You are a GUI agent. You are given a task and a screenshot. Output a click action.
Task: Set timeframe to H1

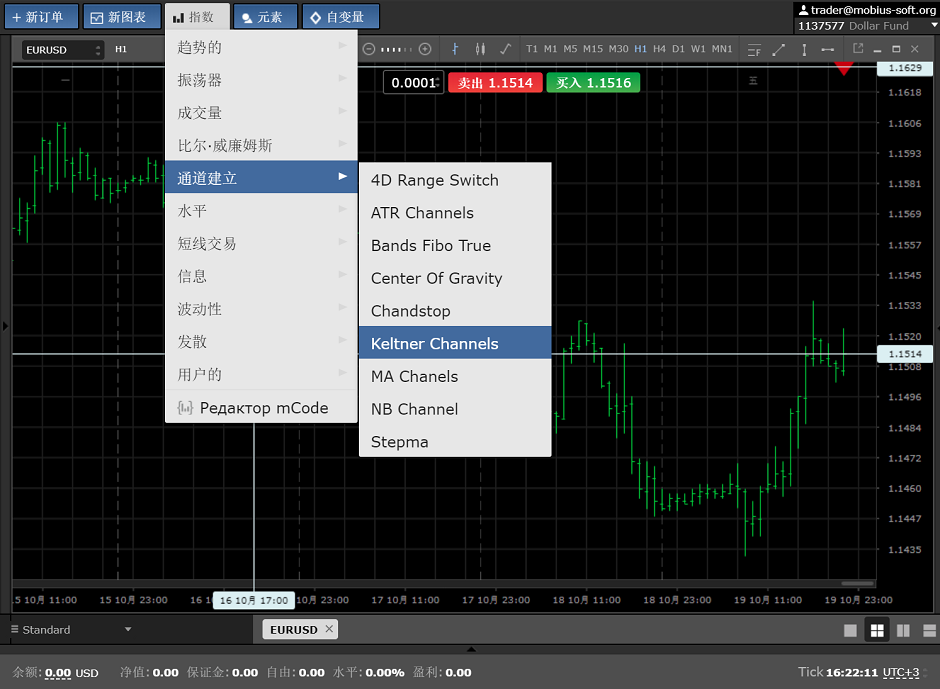point(640,49)
